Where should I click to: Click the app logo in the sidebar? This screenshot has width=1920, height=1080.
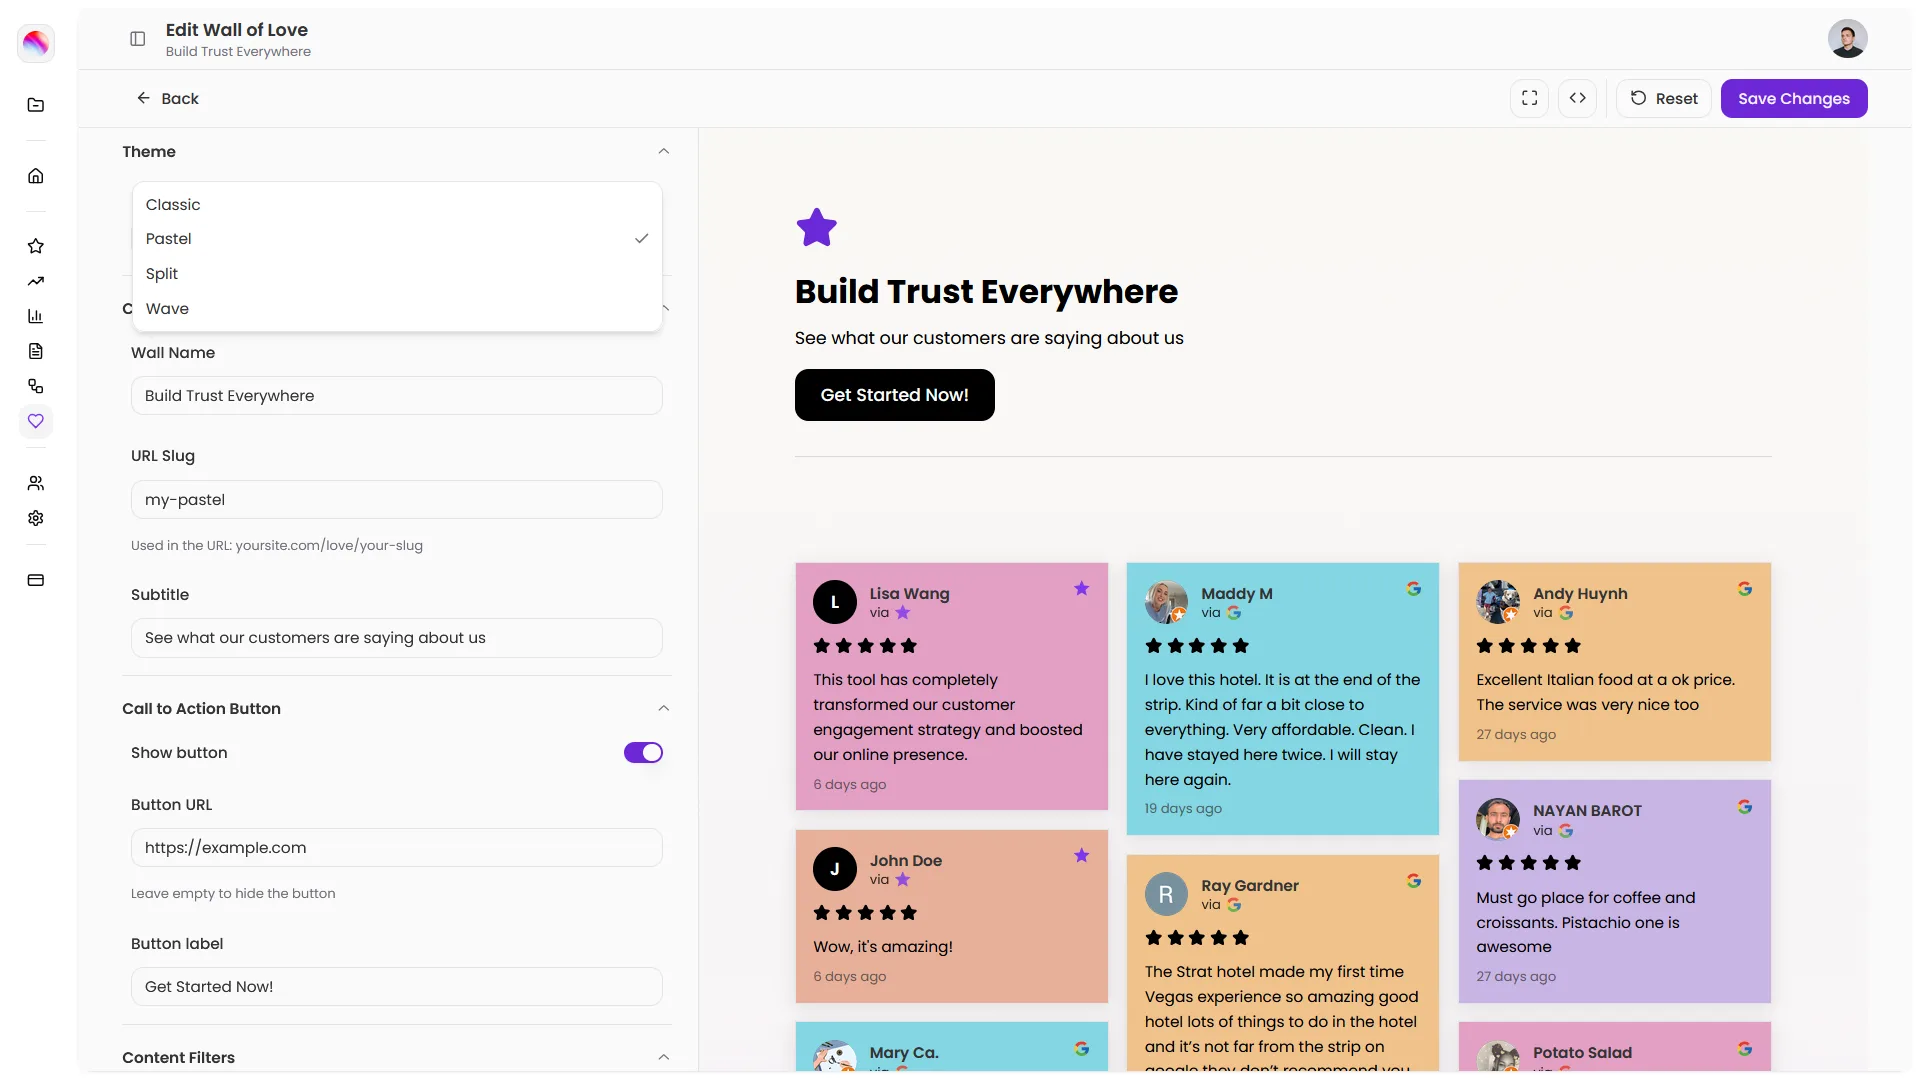click(x=36, y=43)
